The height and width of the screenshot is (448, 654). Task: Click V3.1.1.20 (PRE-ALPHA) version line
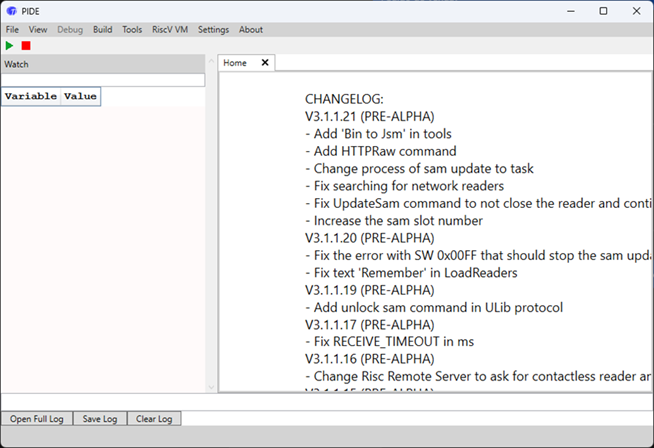370,238
